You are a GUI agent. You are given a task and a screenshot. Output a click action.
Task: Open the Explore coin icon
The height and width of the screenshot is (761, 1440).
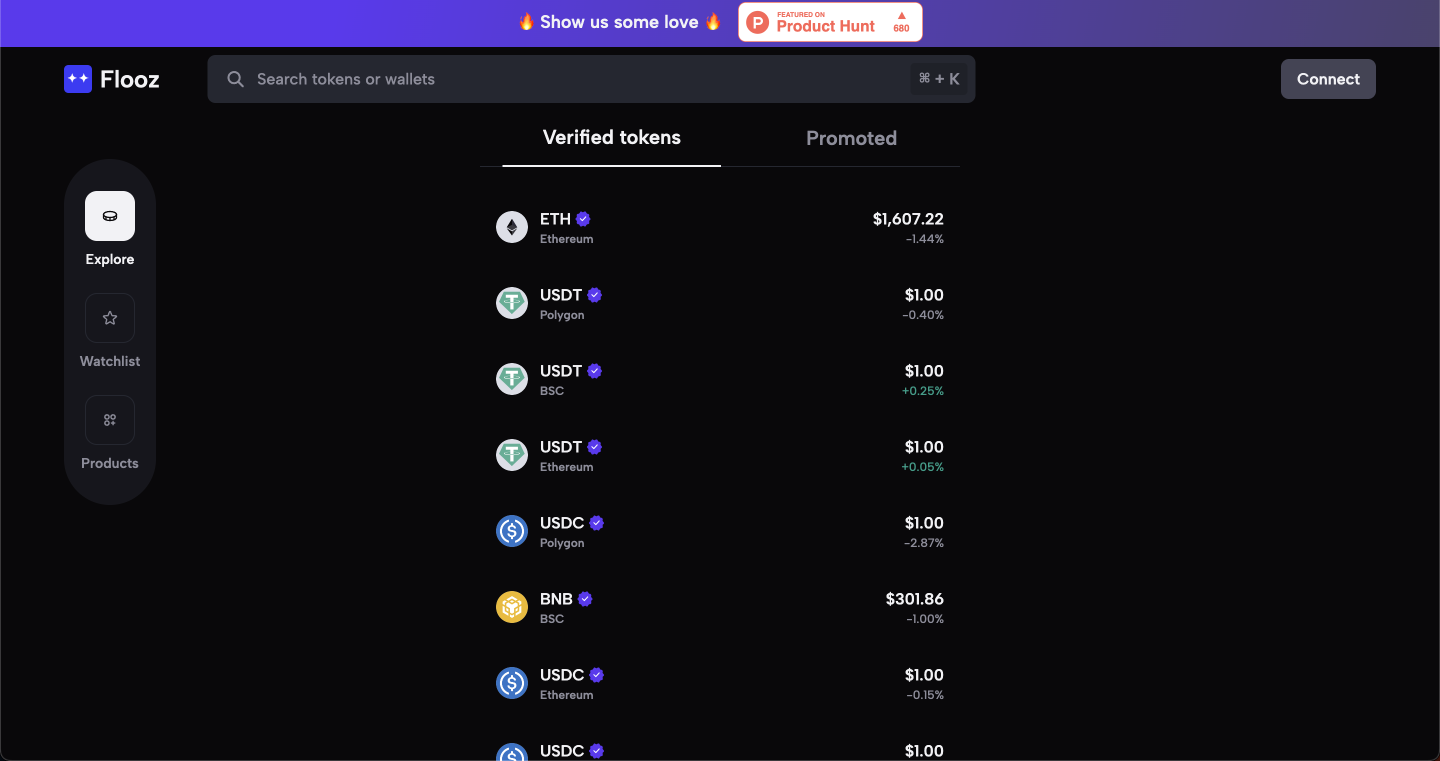coord(110,216)
